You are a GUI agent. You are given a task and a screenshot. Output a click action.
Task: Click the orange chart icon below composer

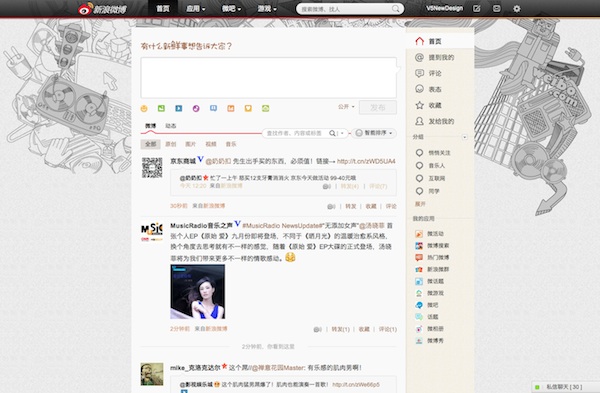tap(231, 109)
